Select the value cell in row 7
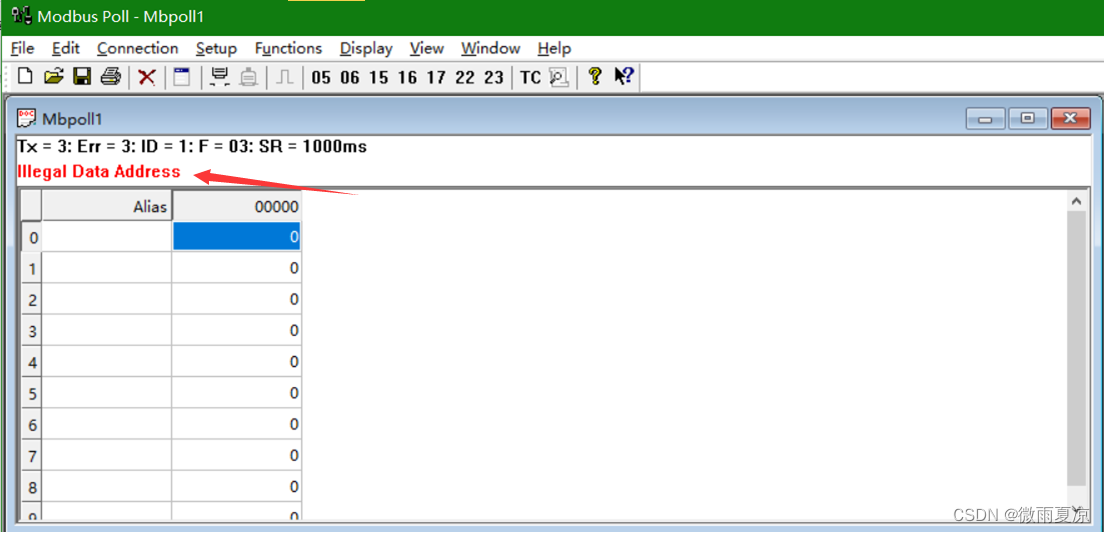 [x=237, y=455]
